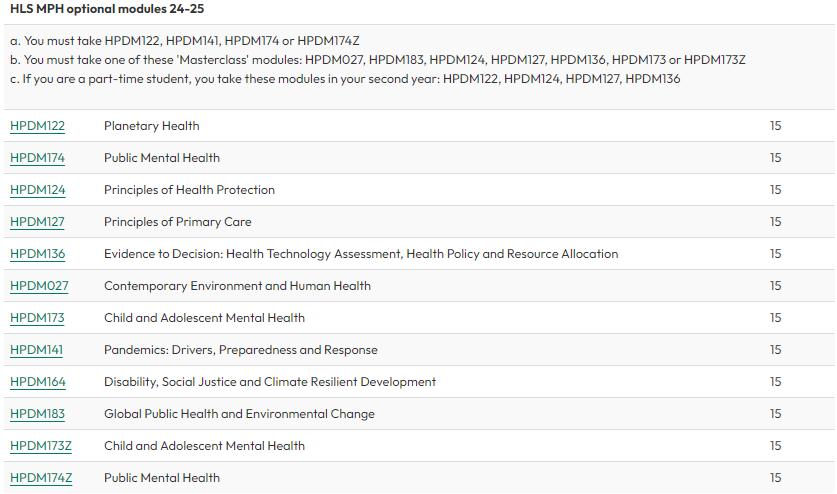Open the HPDM174 module link
Screen dimensions: 837x494
point(37,158)
